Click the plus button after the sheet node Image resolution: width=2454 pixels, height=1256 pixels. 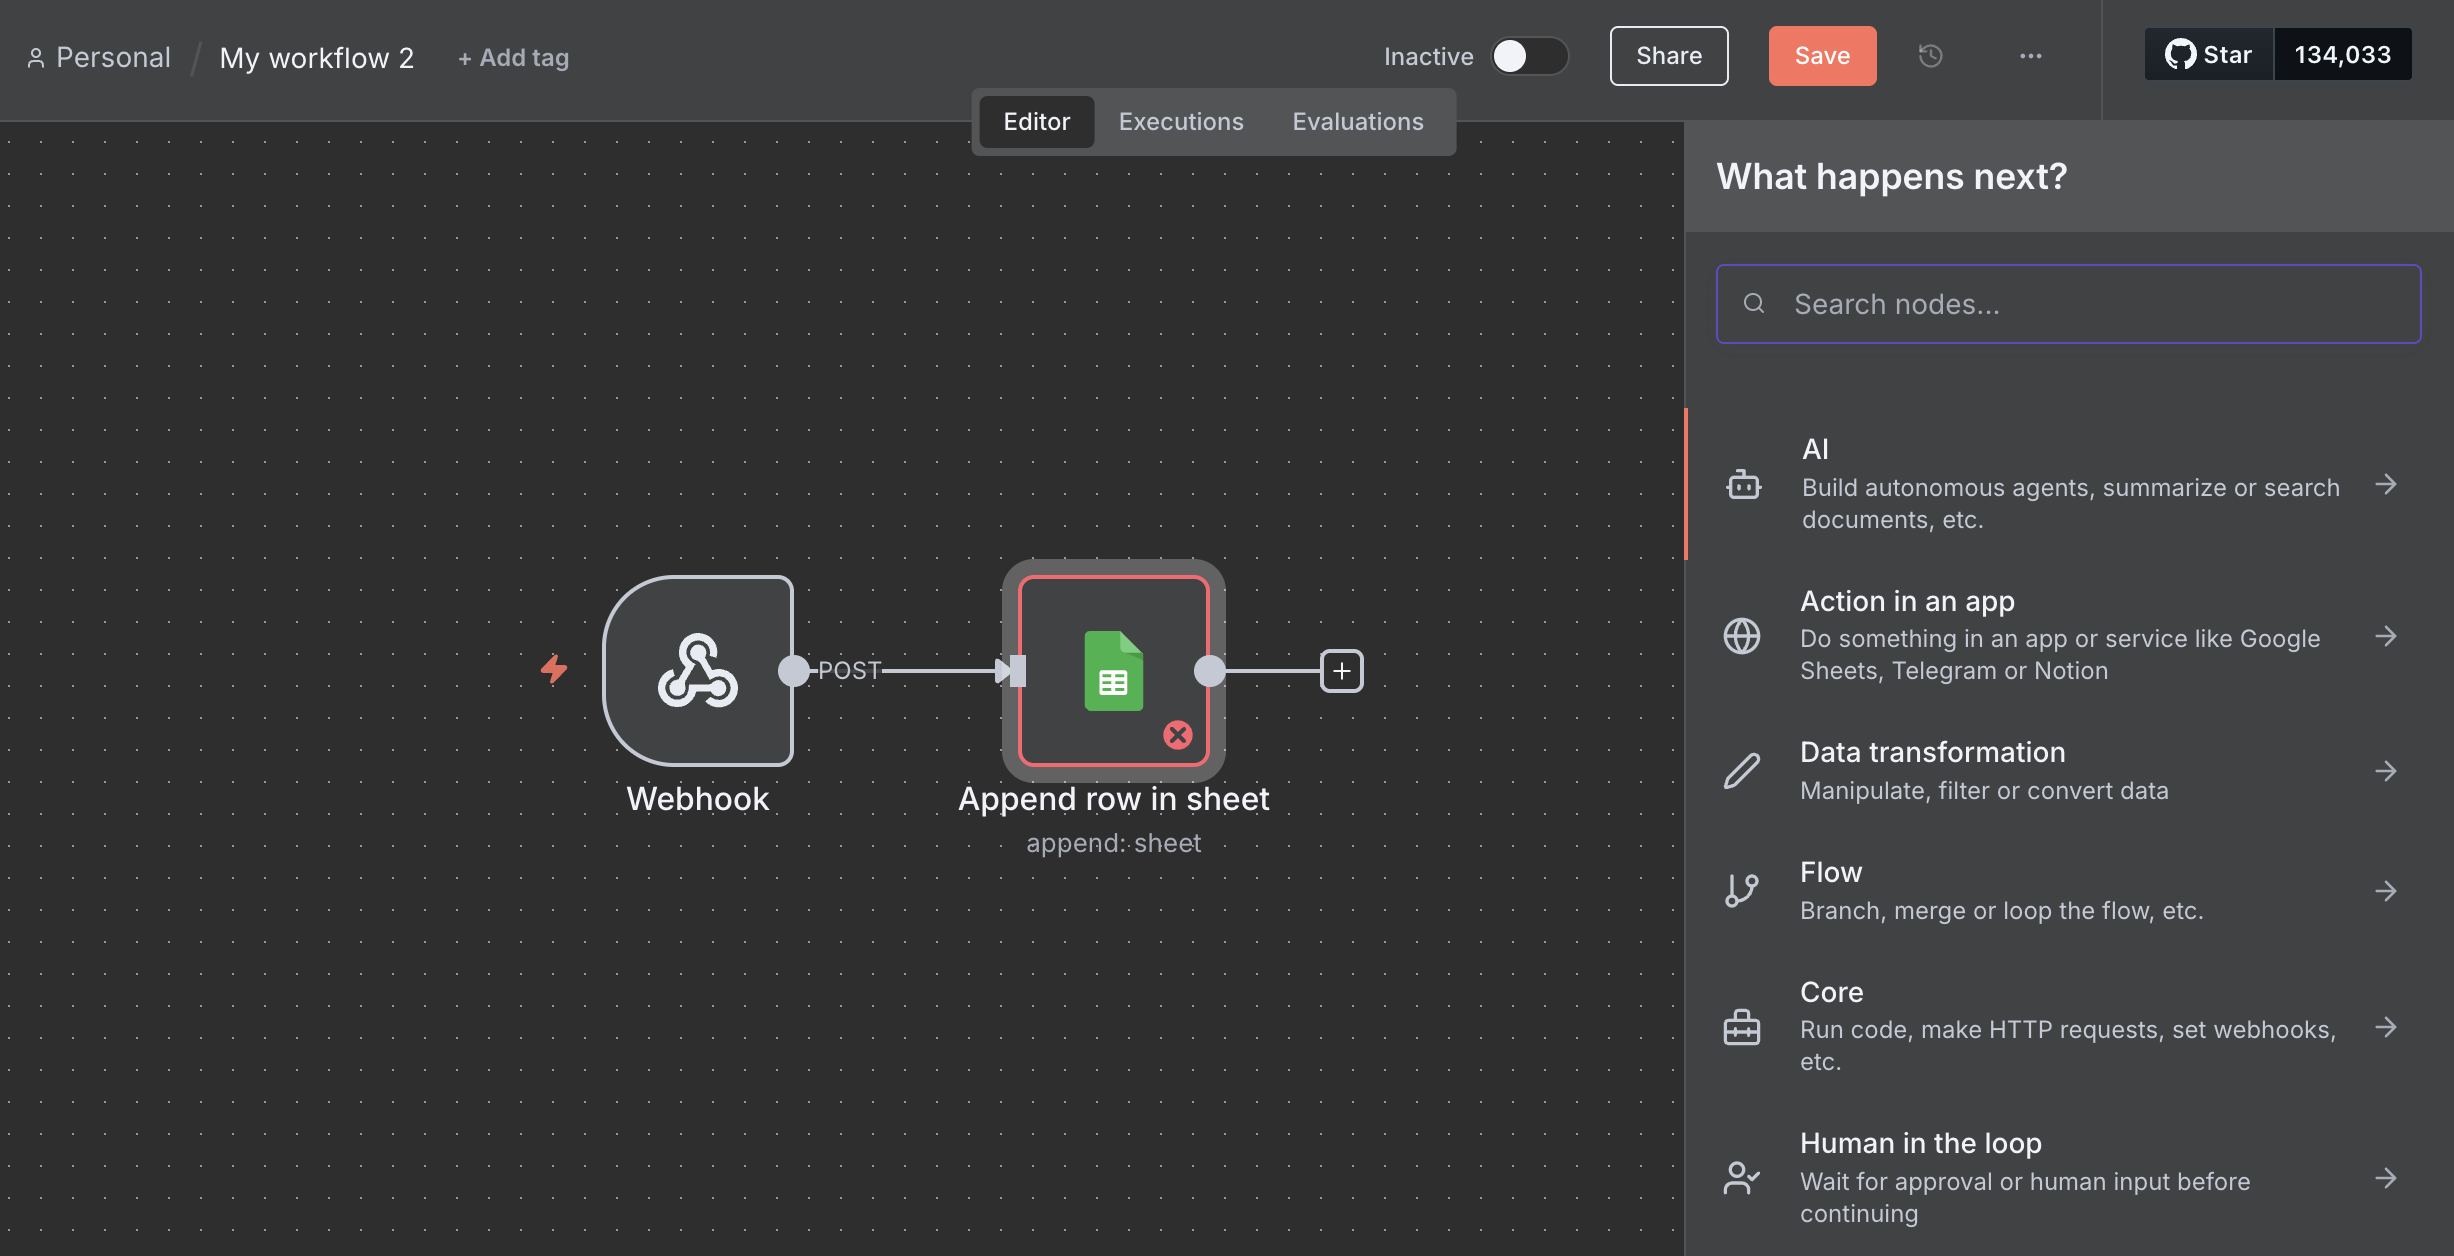coord(1342,671)
